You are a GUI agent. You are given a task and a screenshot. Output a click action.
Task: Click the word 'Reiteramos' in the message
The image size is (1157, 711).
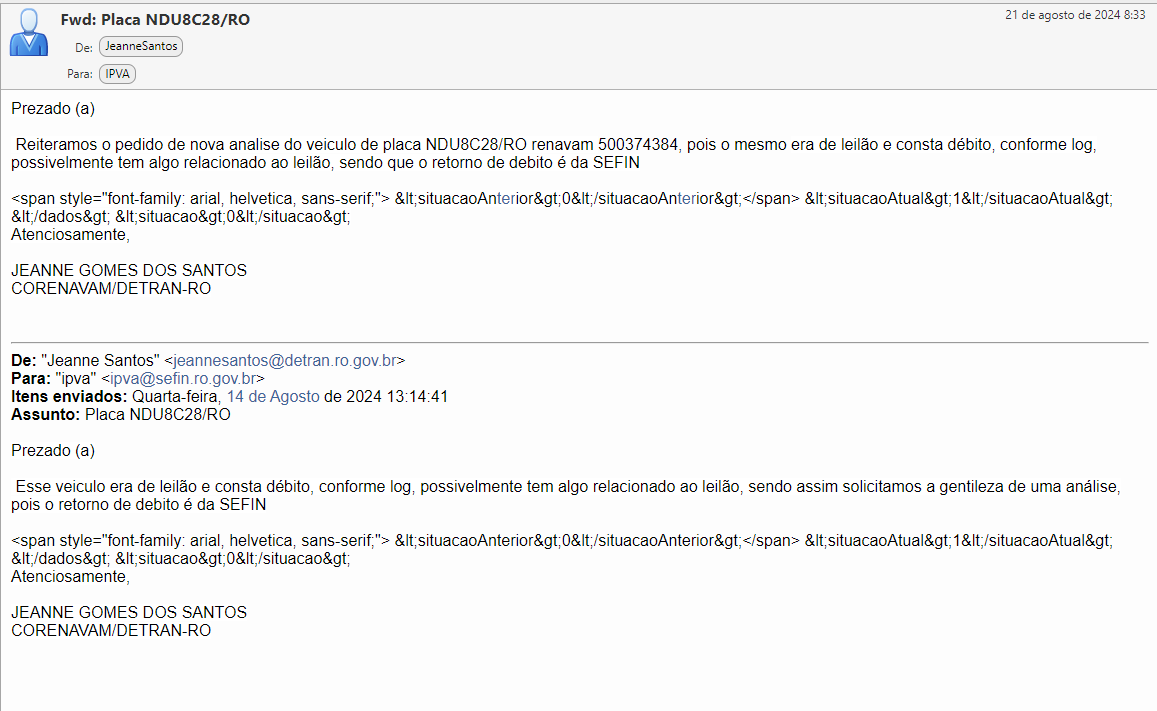point(52,145)
